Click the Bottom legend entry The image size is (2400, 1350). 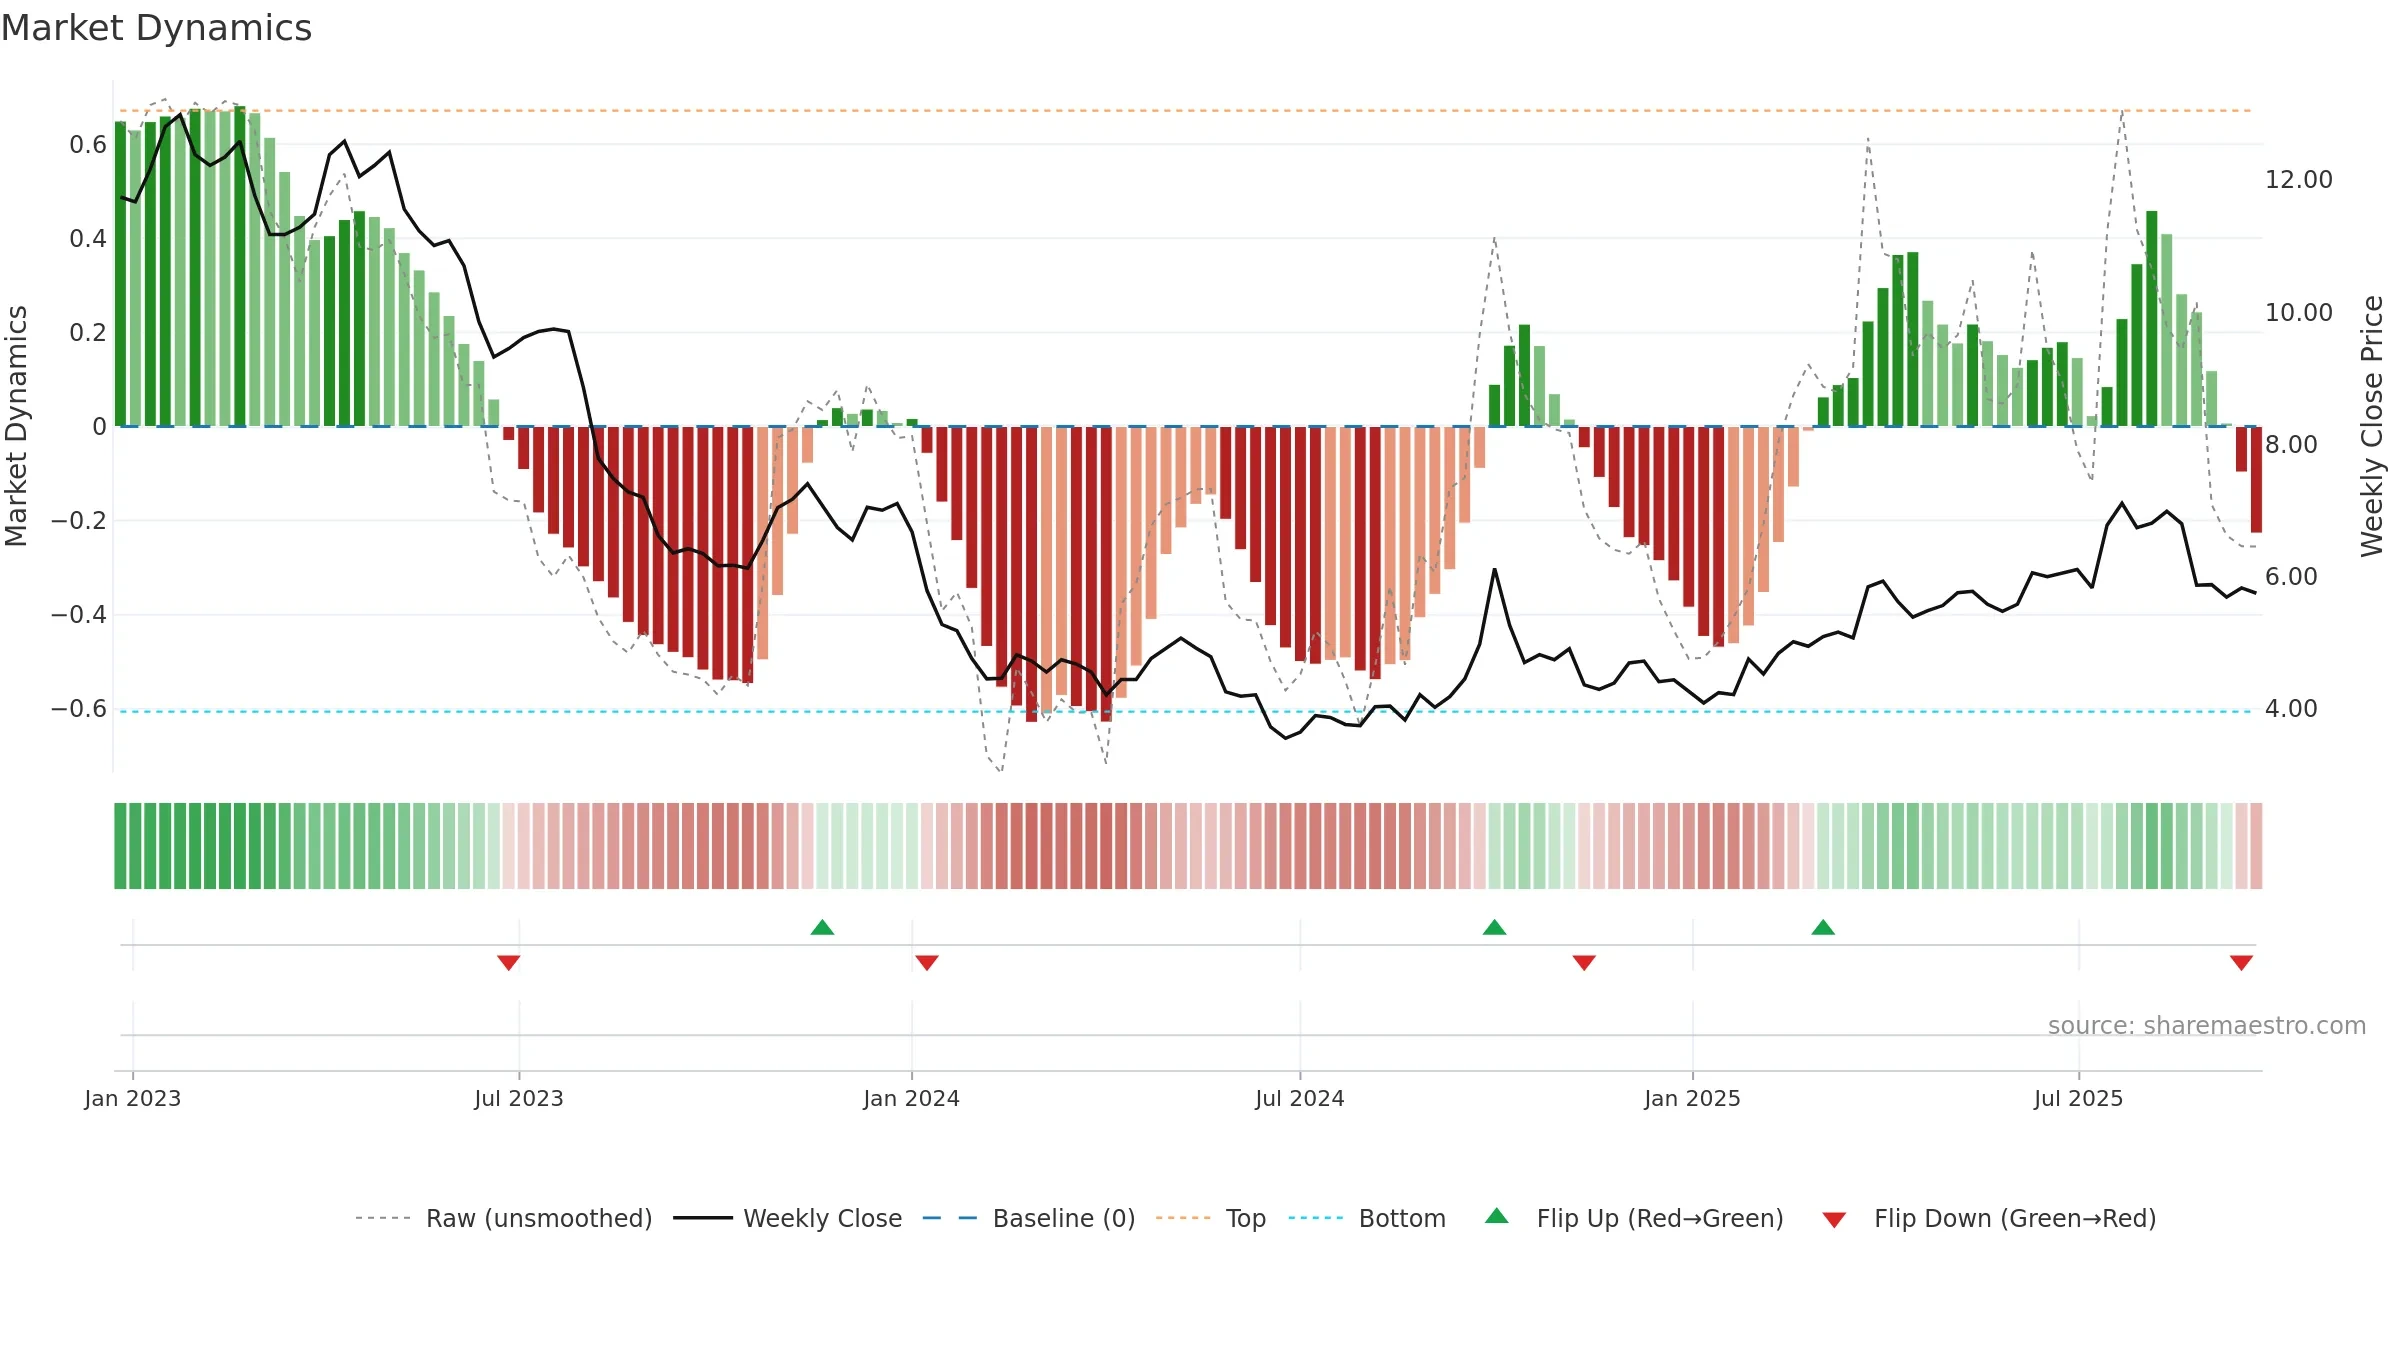(1367, 1218)
